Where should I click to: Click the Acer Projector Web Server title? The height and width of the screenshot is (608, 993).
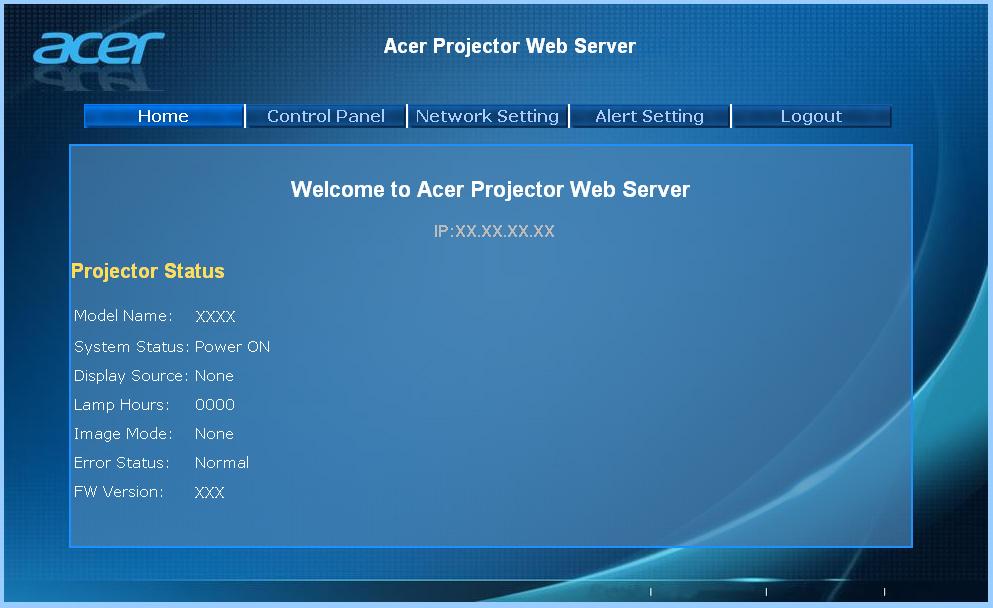(x=509, y=46)
